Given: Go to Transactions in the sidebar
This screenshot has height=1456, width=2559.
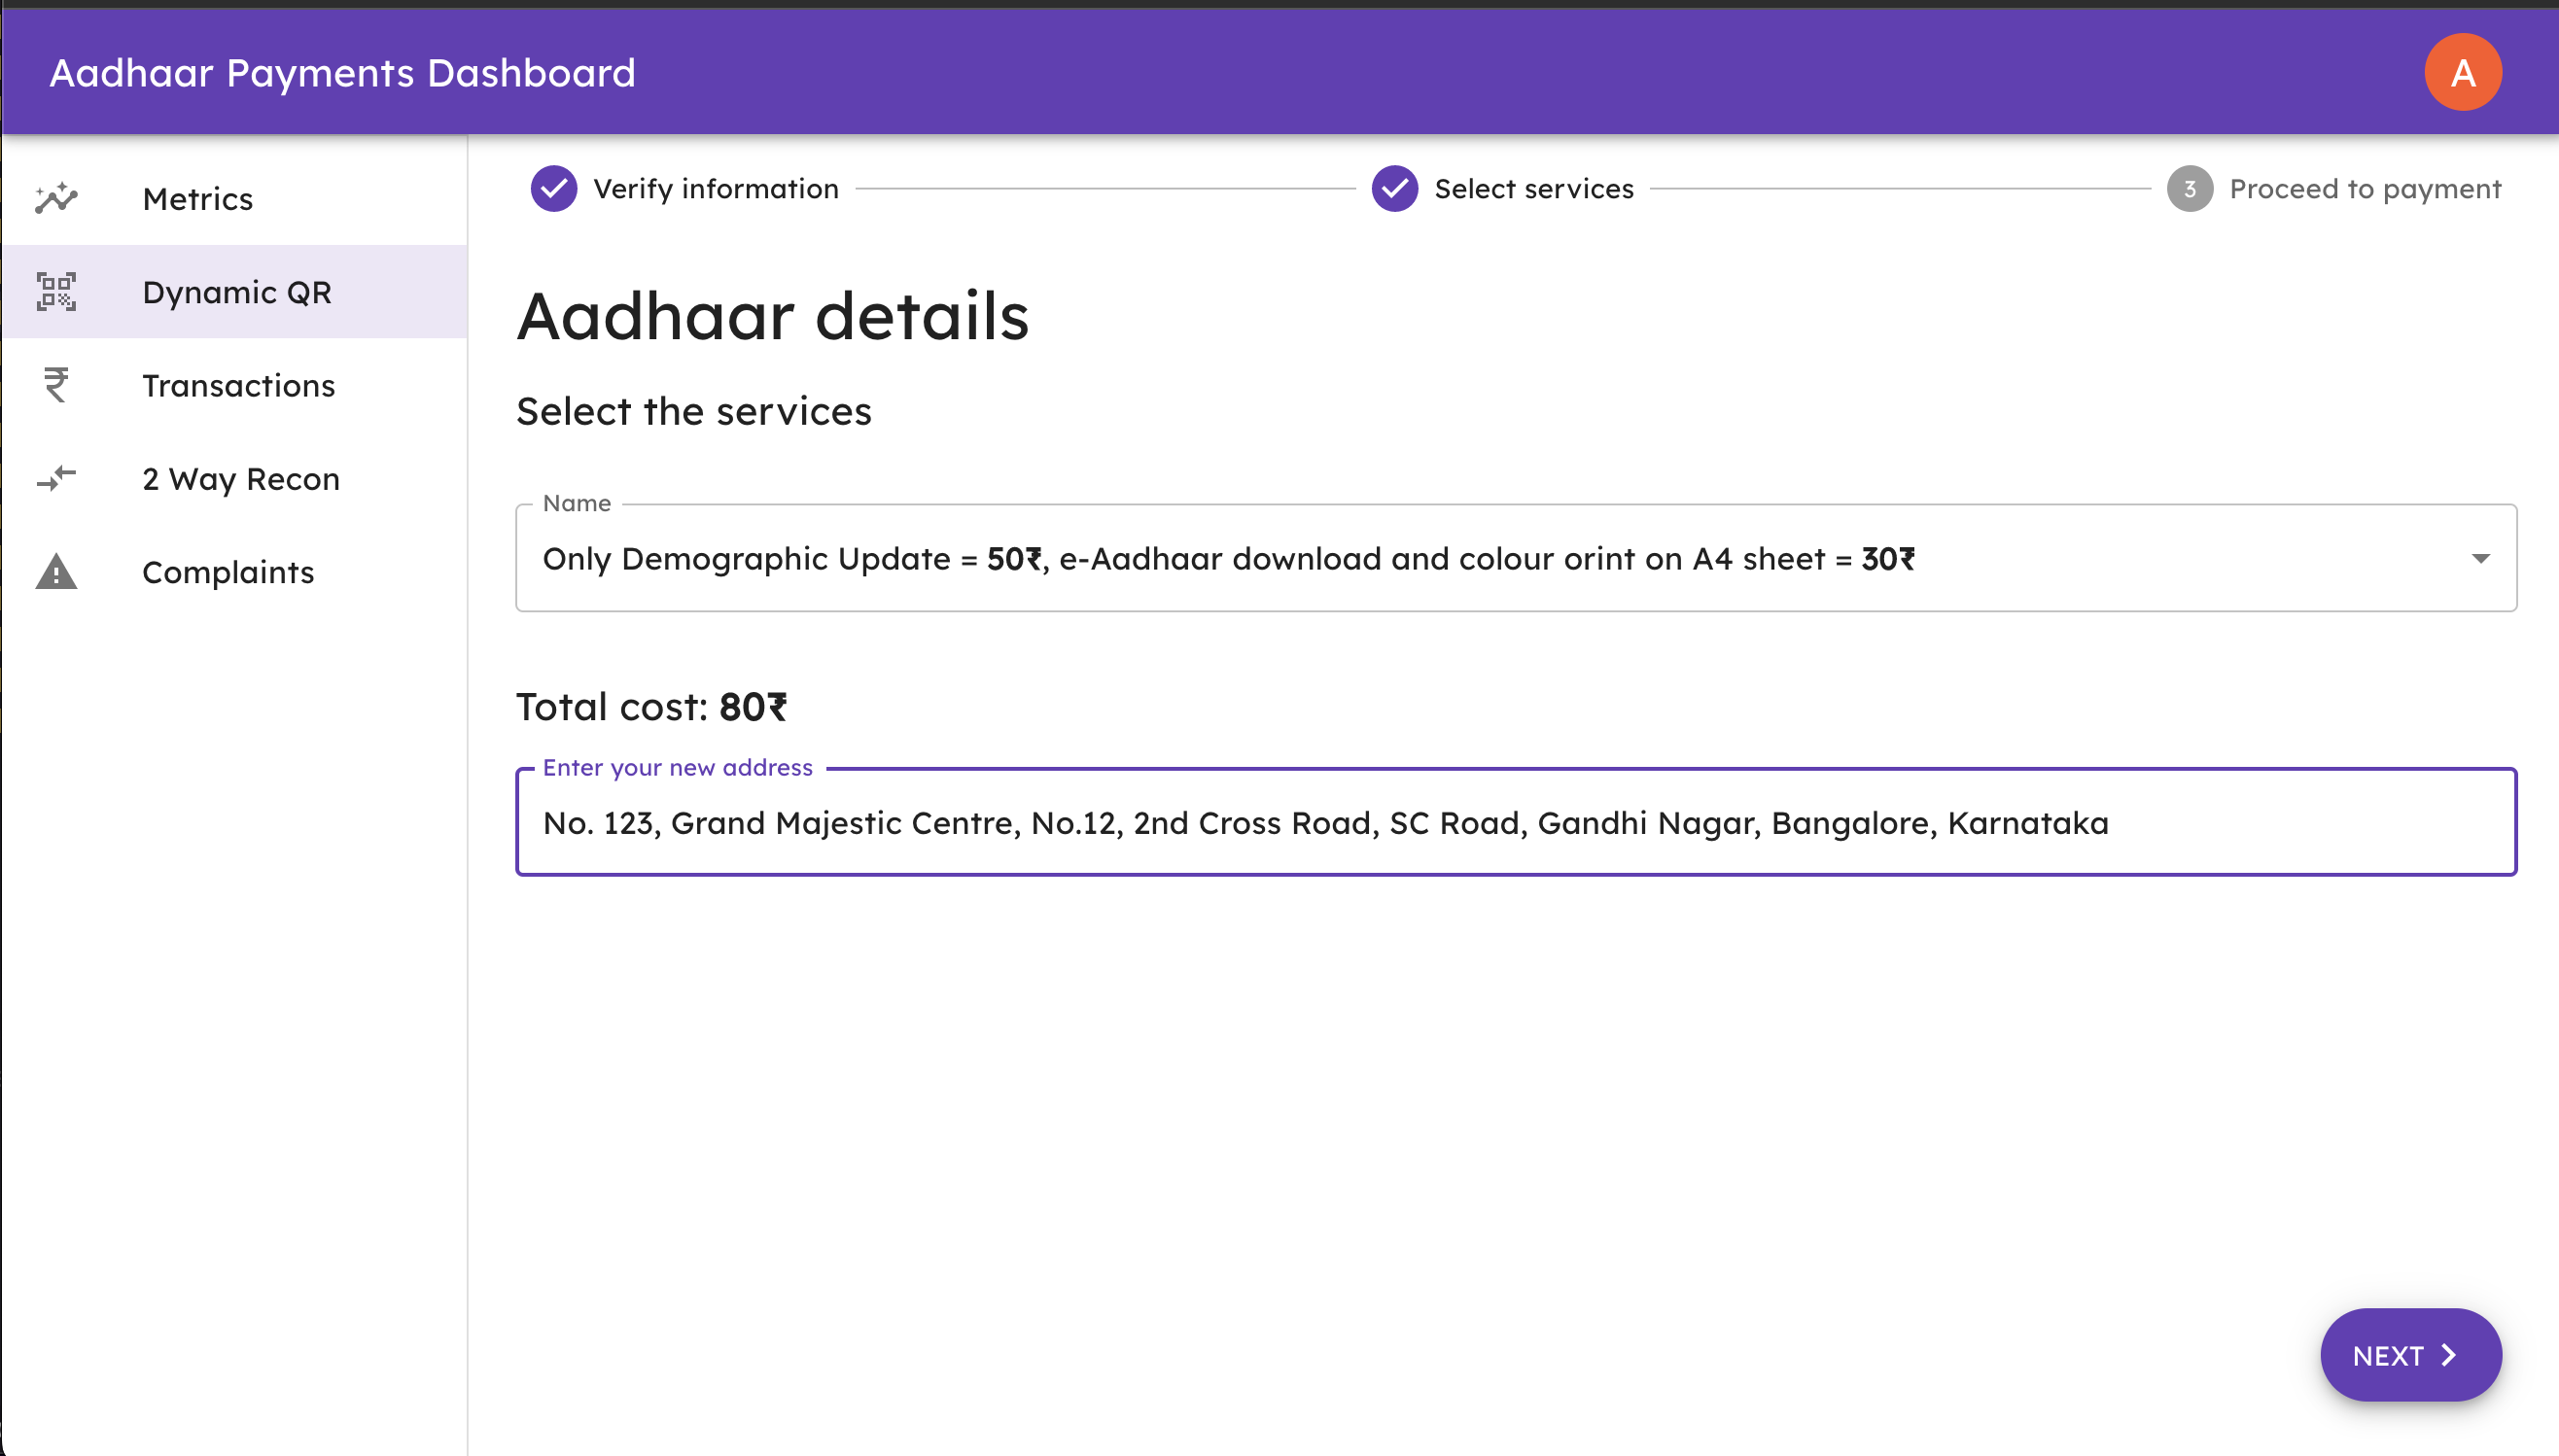Looking at the screenshot, I should click(x=238, y=386).
